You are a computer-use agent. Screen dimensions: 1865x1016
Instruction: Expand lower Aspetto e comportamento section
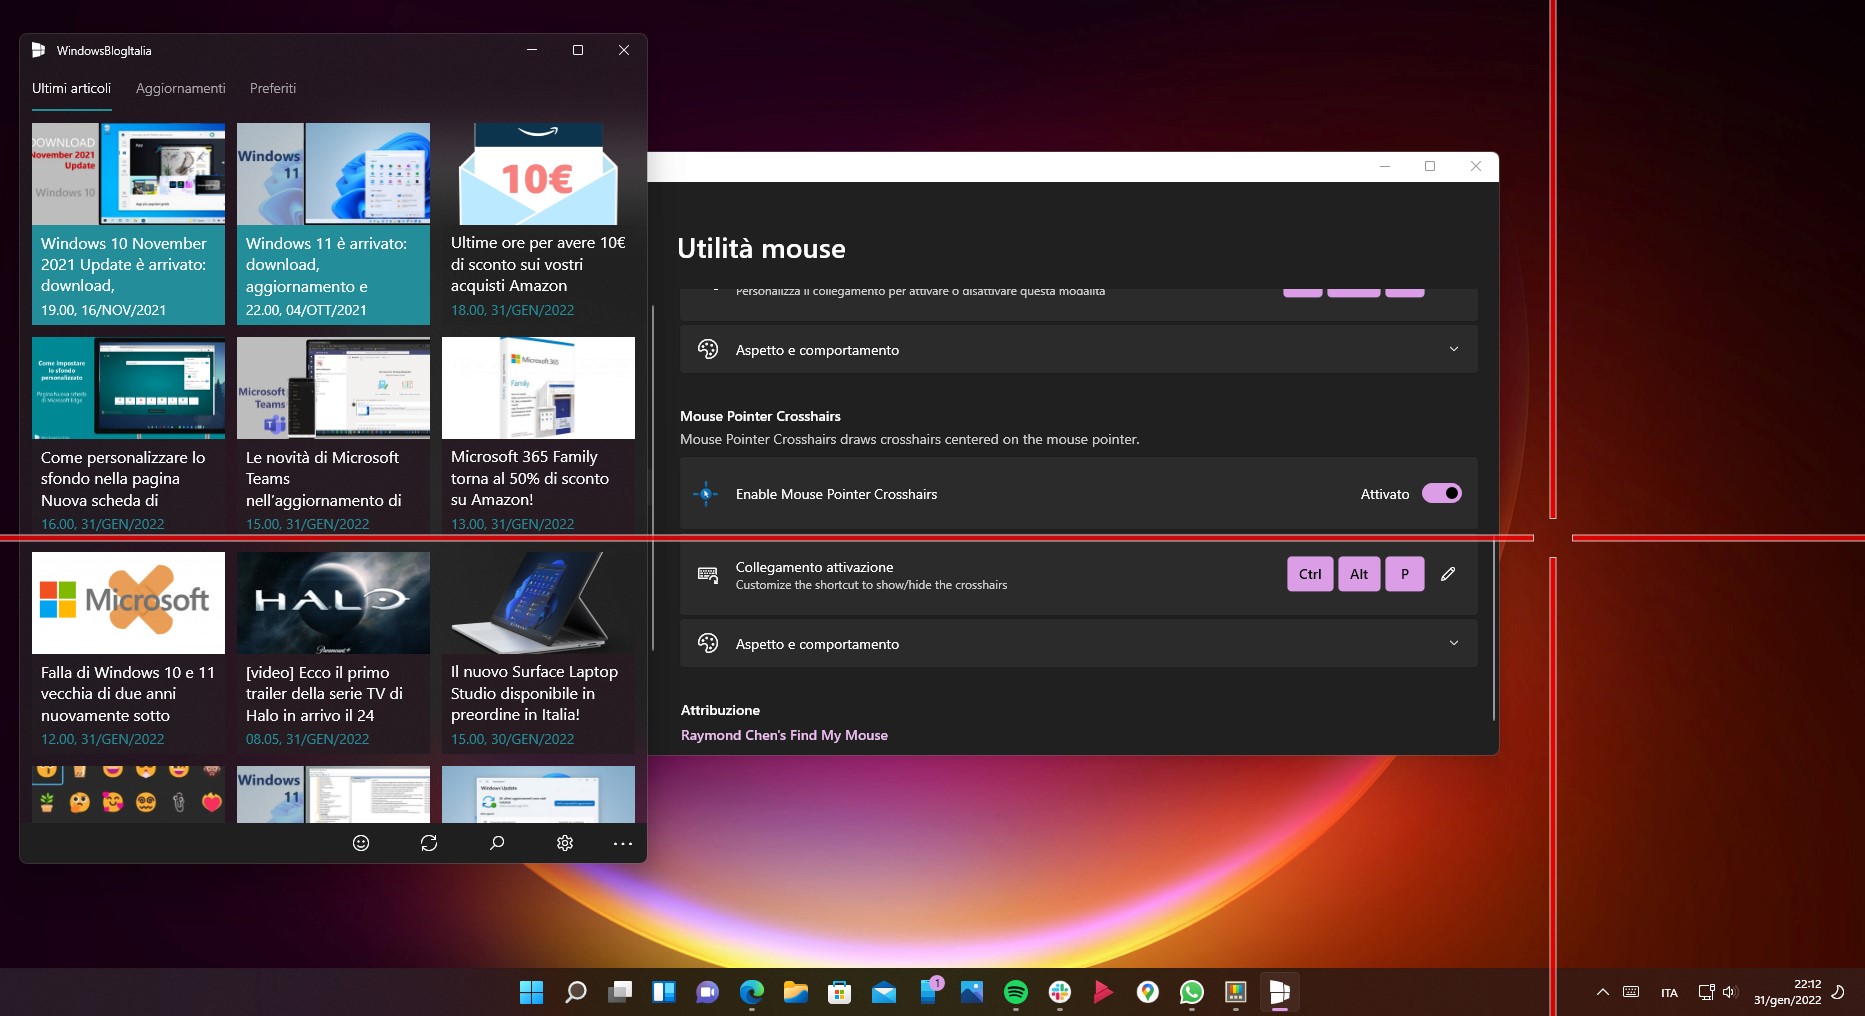(x=1079, y=644)
